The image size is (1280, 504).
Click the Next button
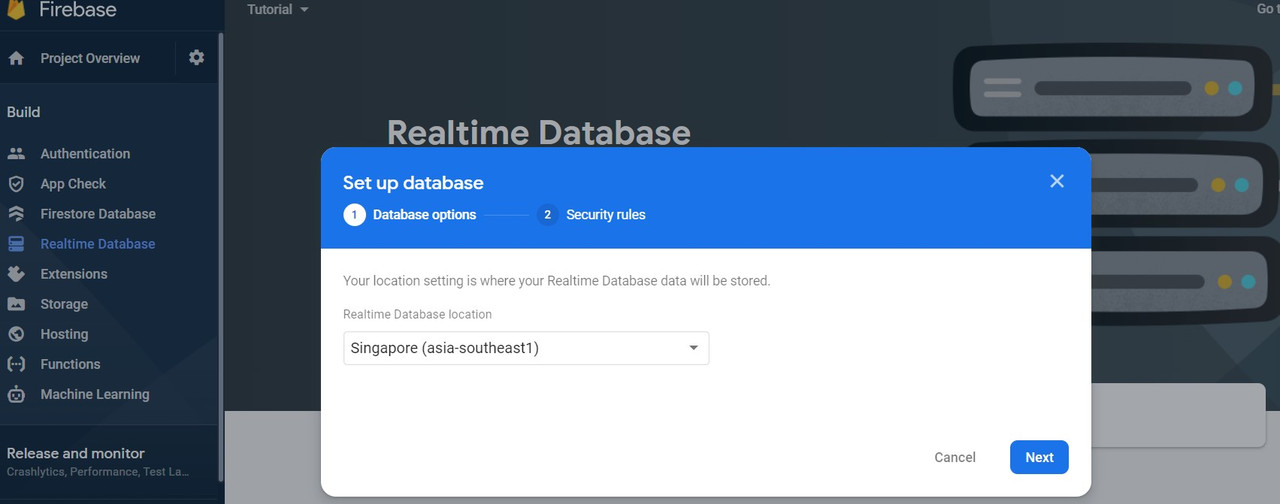(x=1039, y=457)
